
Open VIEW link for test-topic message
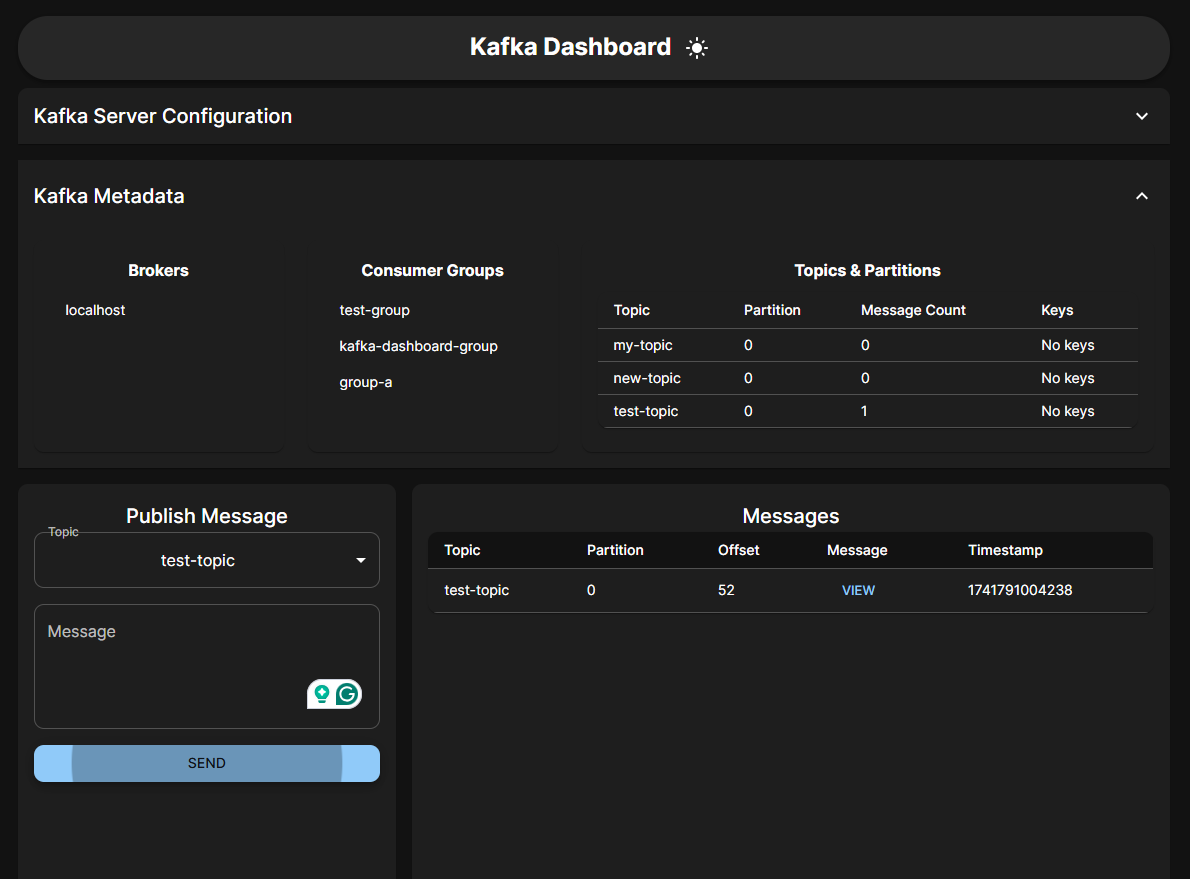858,591
